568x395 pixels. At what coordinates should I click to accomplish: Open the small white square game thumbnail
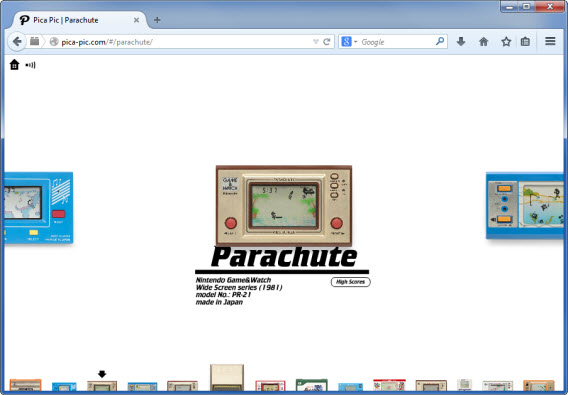[464, 384]
